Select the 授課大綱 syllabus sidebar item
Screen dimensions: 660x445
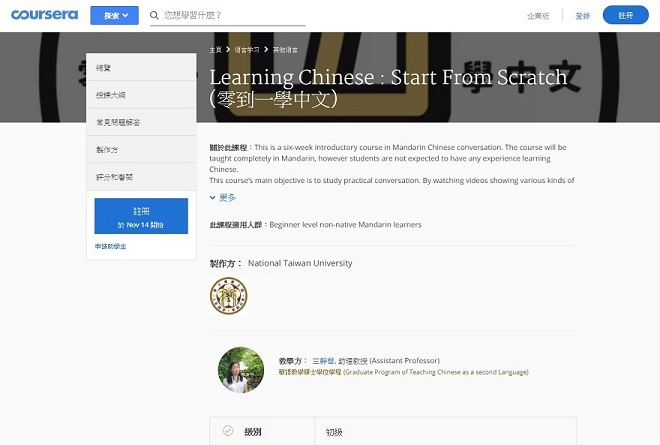tap(141, 95)
